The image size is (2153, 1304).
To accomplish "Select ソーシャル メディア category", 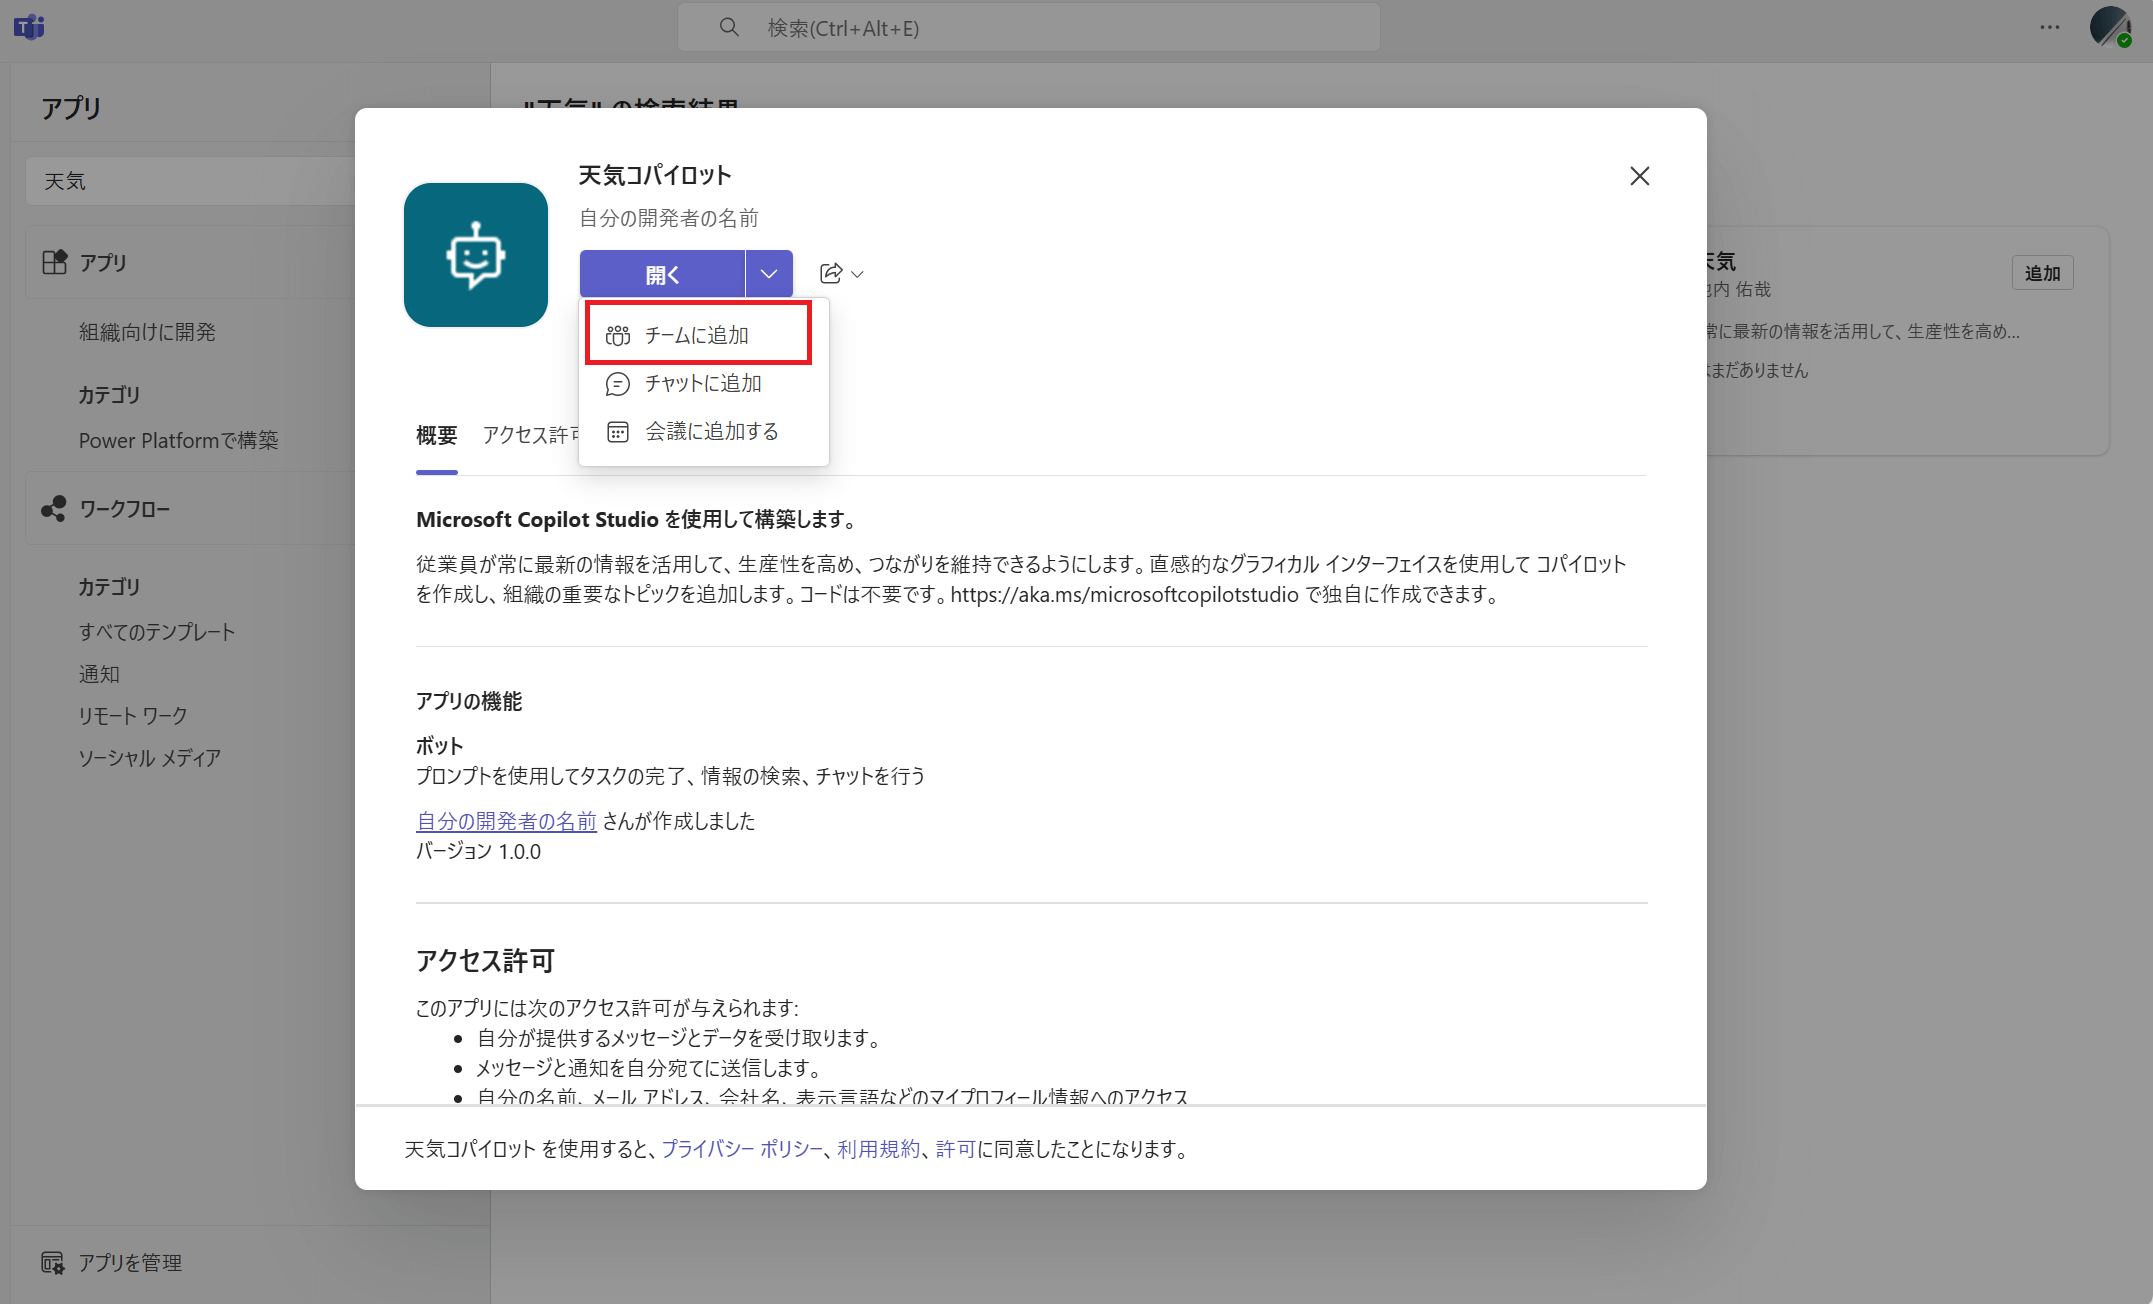I will pyautogui.click(x=150, y=758).
